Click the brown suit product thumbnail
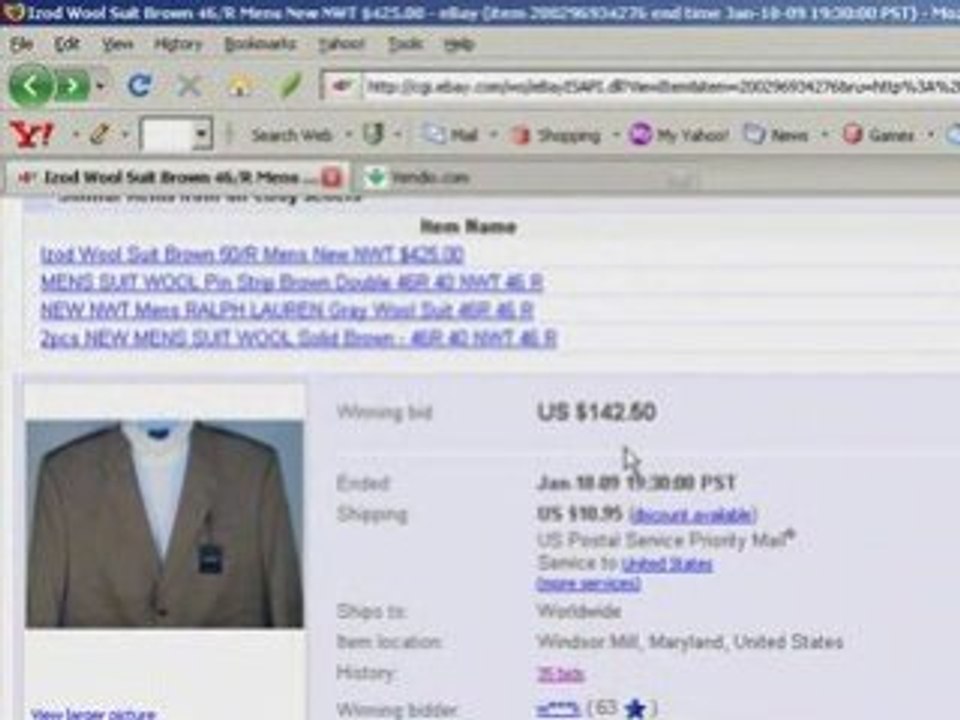The height and width of the screenshot is (720, 960). click(164, 523)
